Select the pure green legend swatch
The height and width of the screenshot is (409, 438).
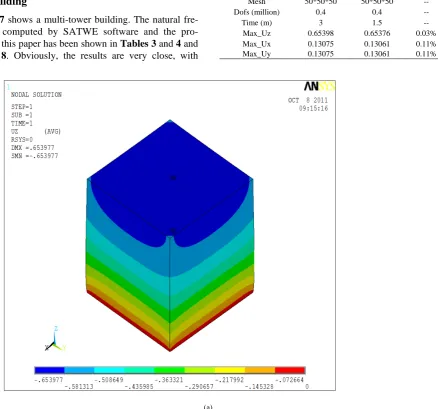170,370
